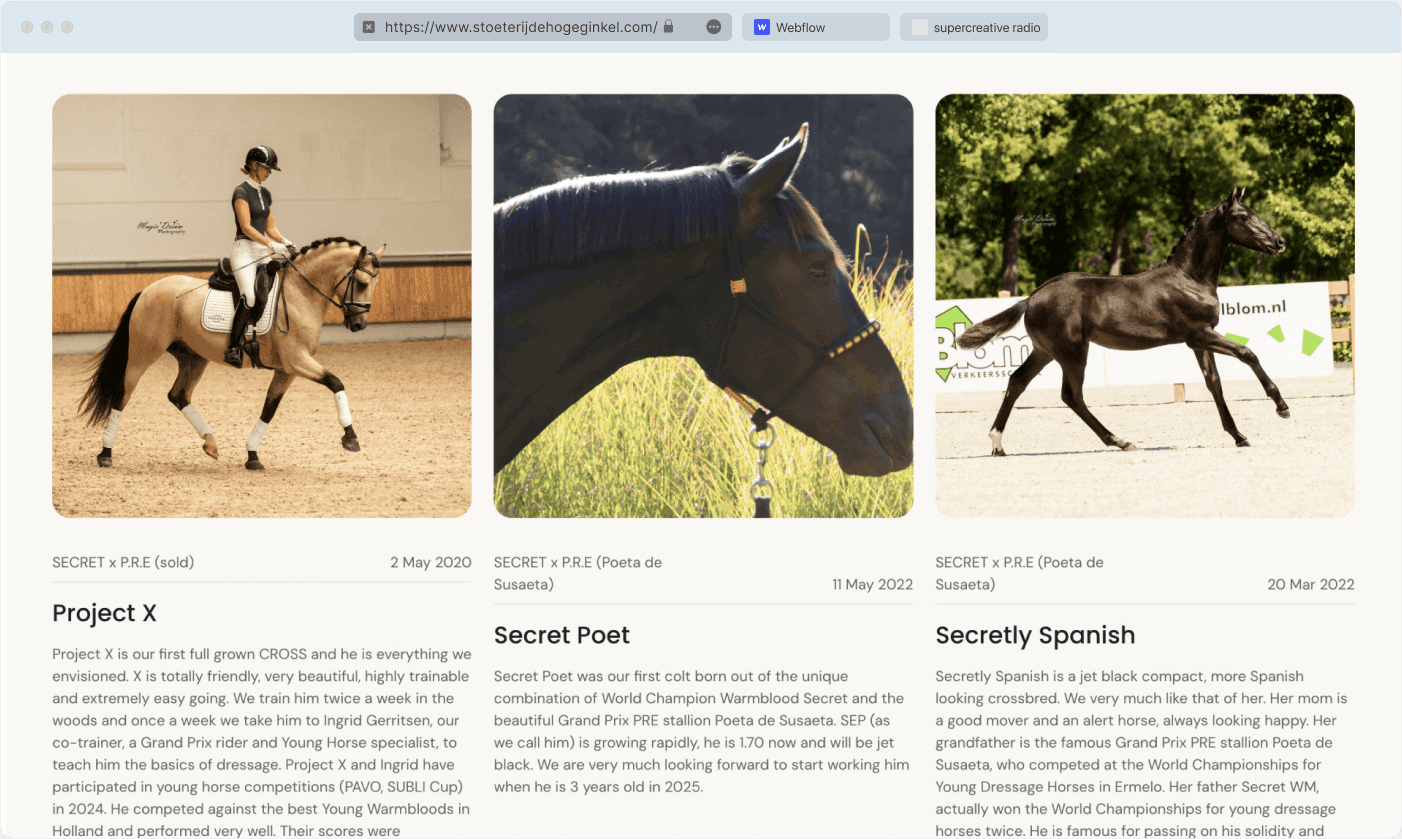Click the 11 May 2022 date

pyautogui.click(x=872, y=584)
